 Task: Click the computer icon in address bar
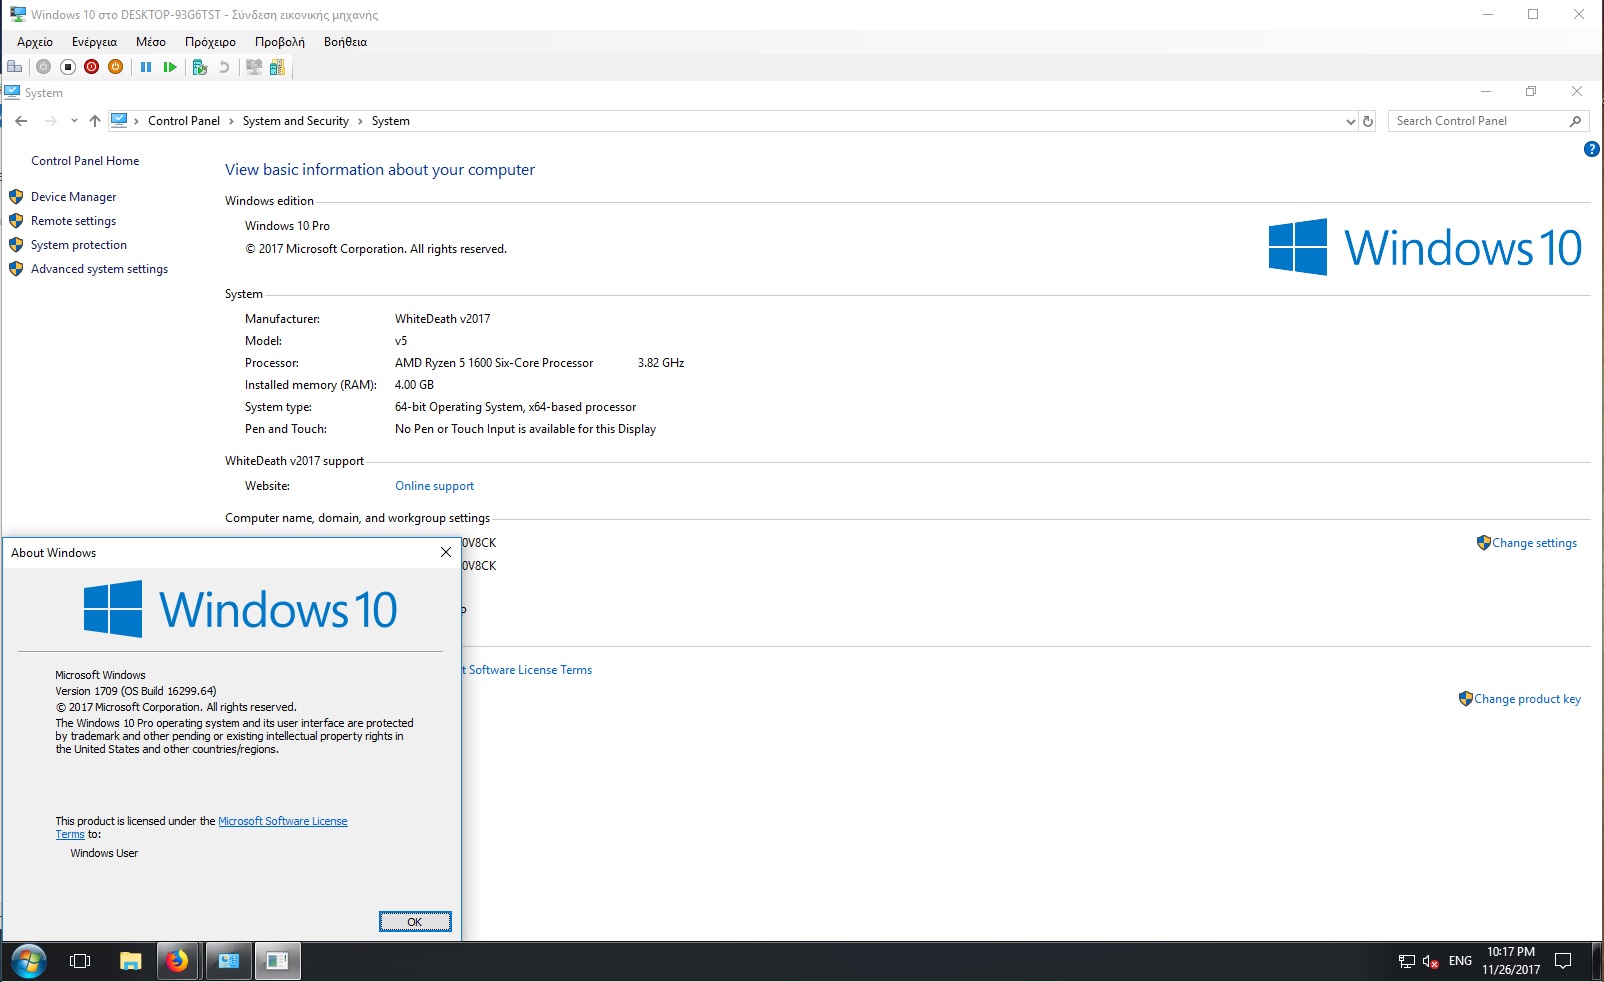click(119, 121)
